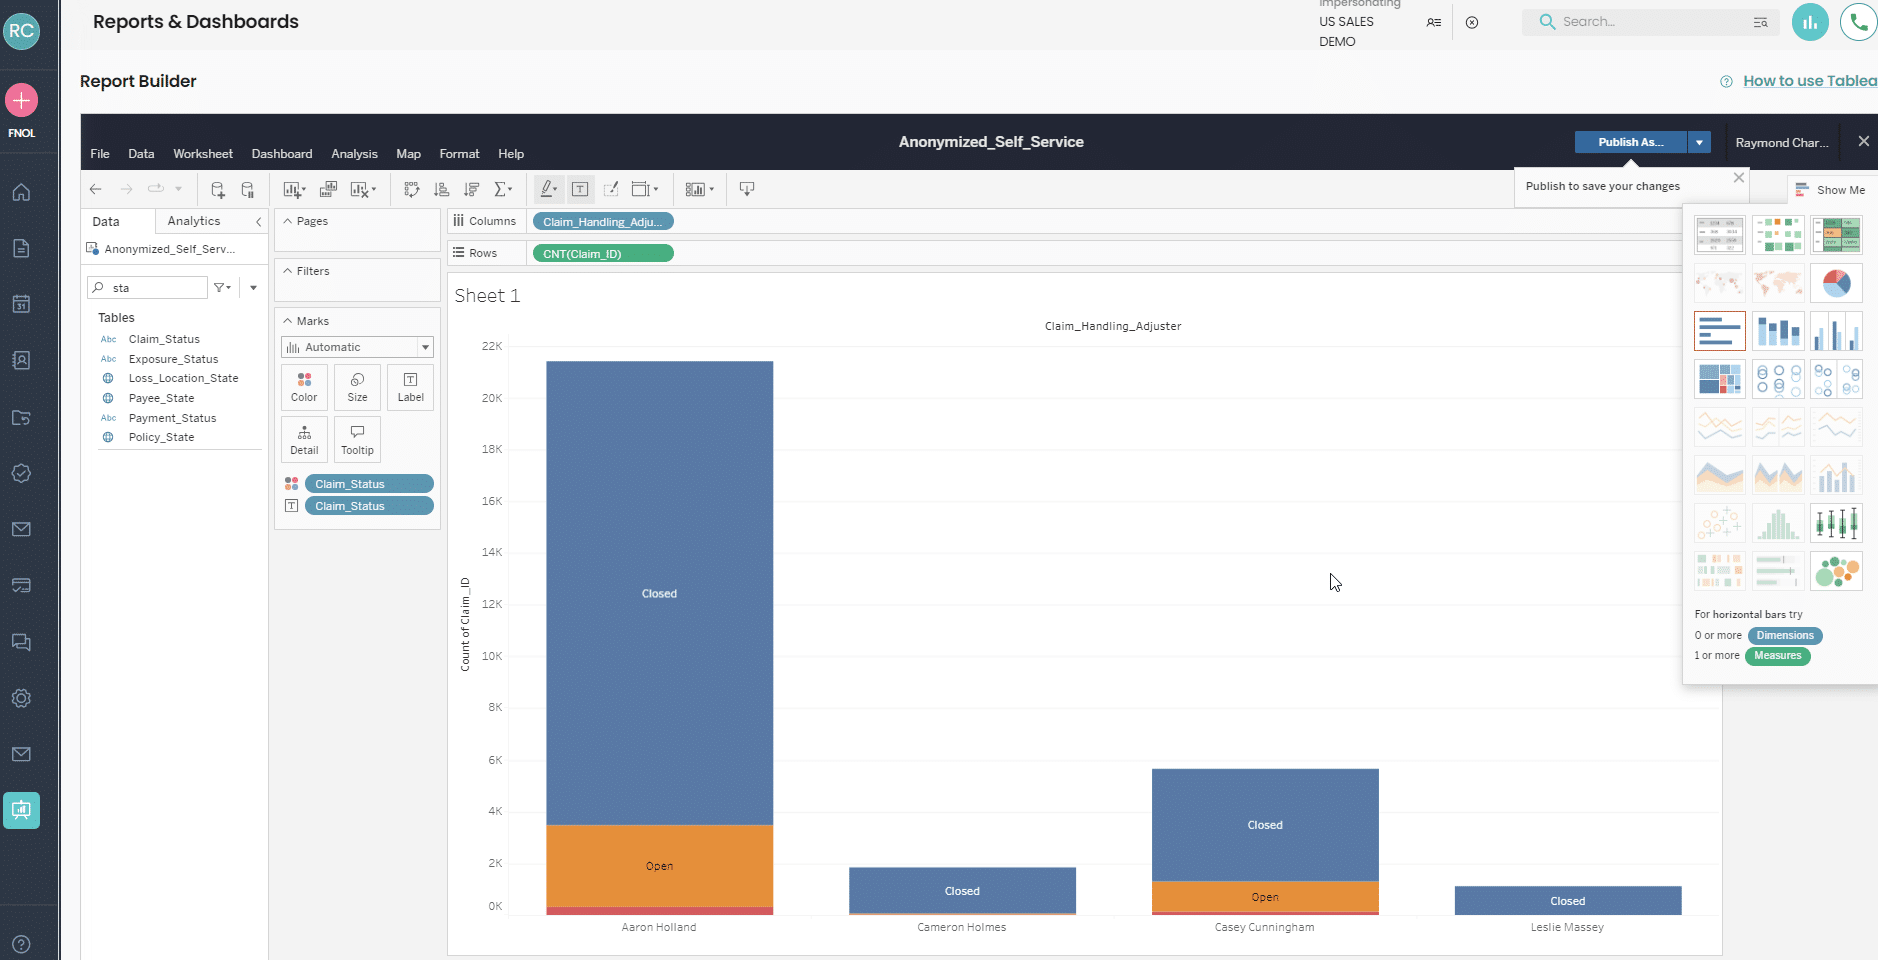Open the Marks type dropdown showing Automatic
The height and width of the screenshot is (960, 1878).
click(356, 347)
